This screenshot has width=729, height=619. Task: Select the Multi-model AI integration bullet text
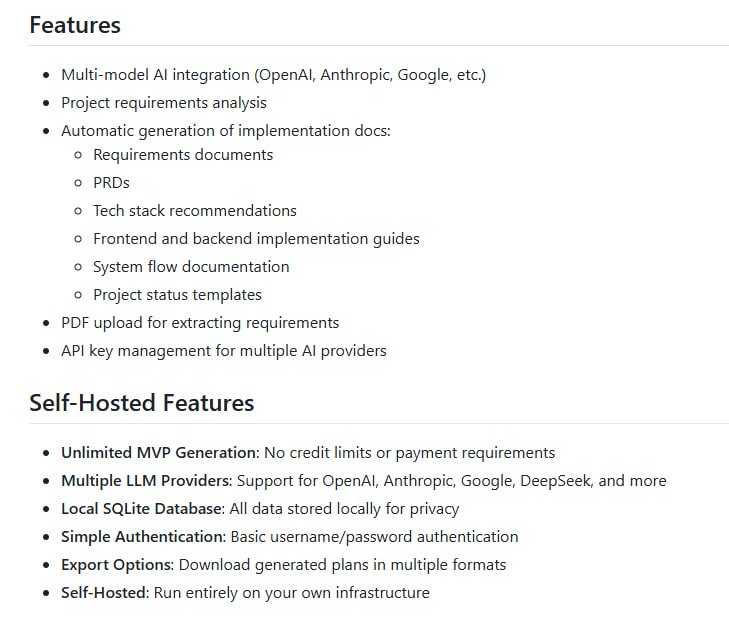pyautogui.click(x=273, y=75)
